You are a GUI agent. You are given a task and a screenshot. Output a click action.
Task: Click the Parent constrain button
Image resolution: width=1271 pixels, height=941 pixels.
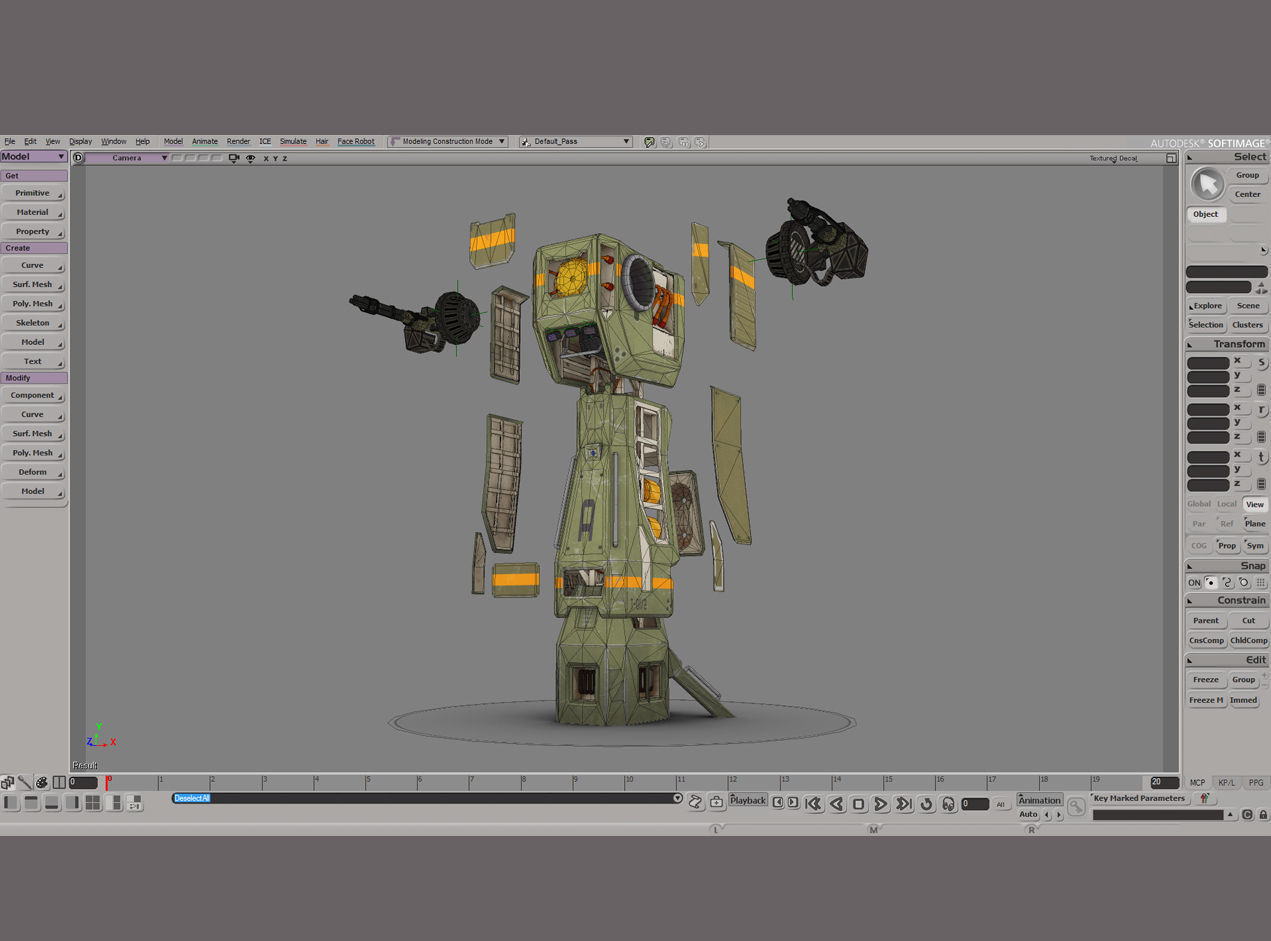click(x=1206, y=621)
